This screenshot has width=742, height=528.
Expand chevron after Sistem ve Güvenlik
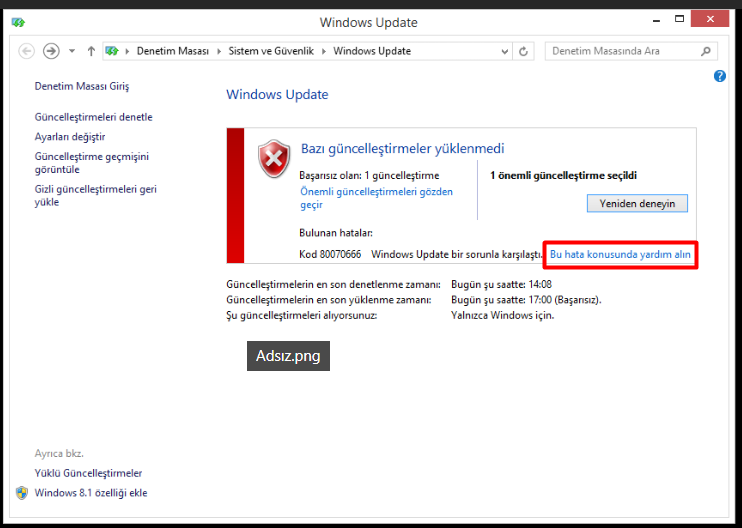[324, 51]
